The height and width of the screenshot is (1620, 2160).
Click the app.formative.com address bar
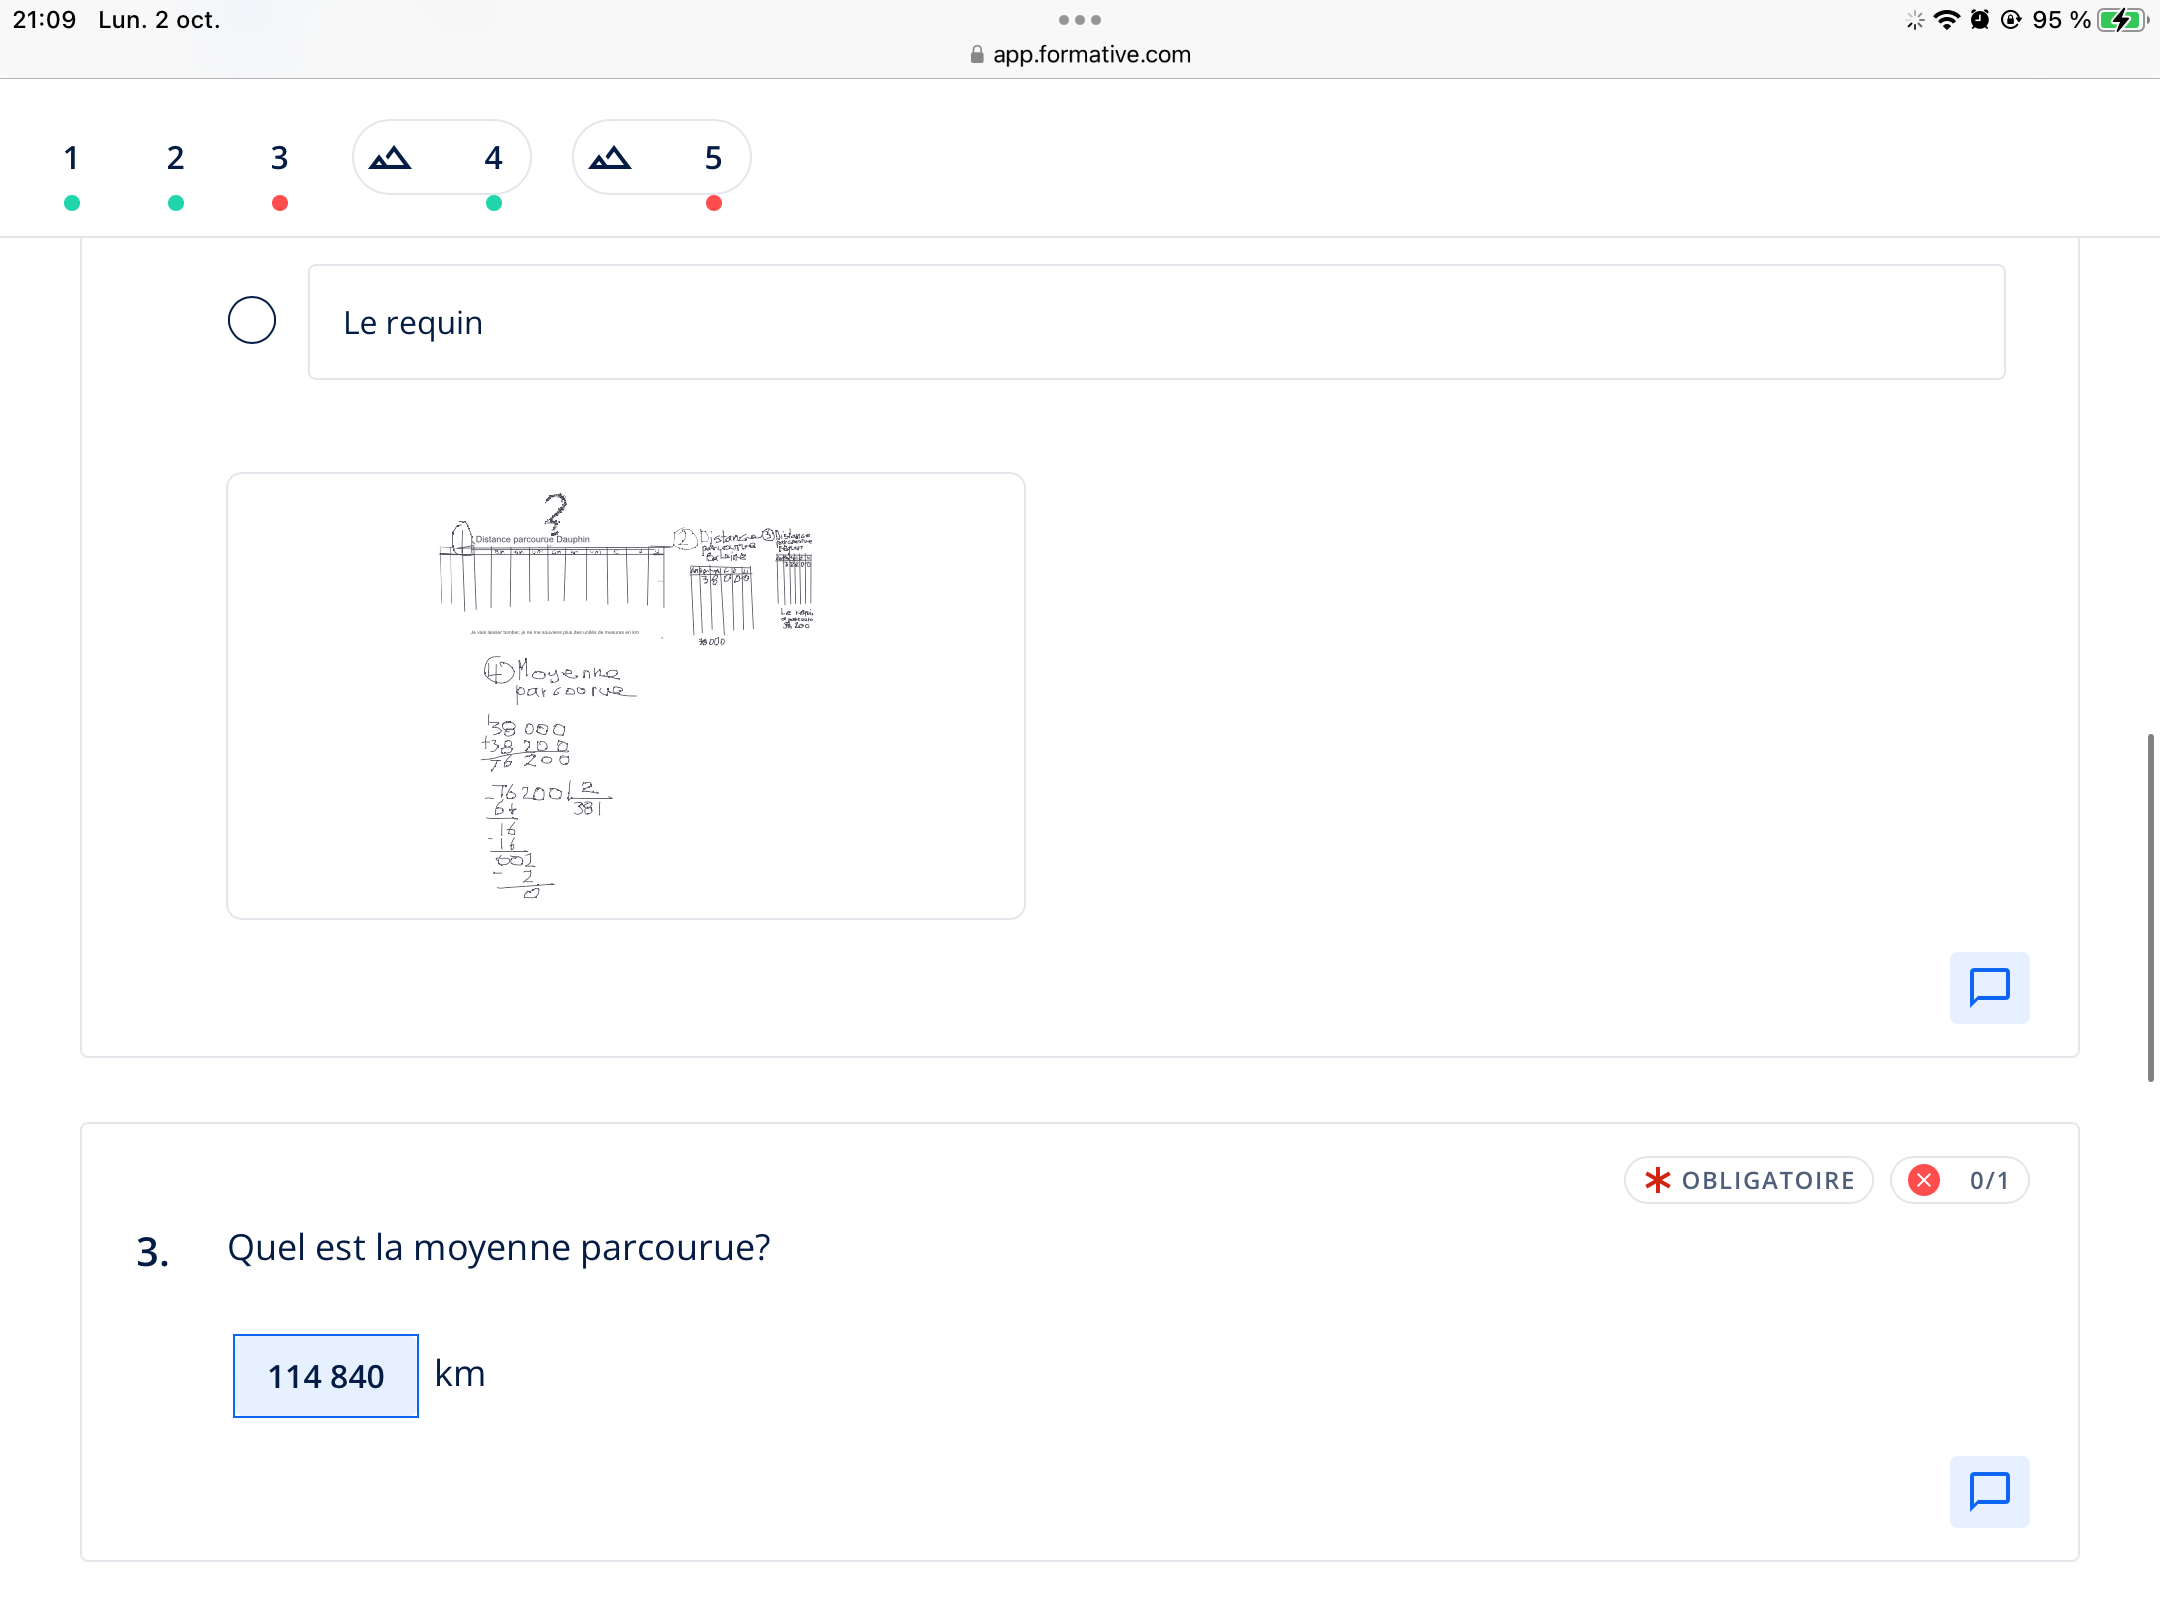click(1091, 55)
